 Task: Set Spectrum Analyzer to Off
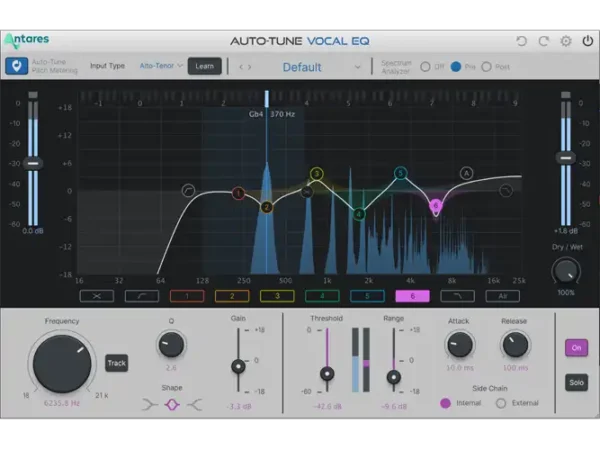pos(425,67)
